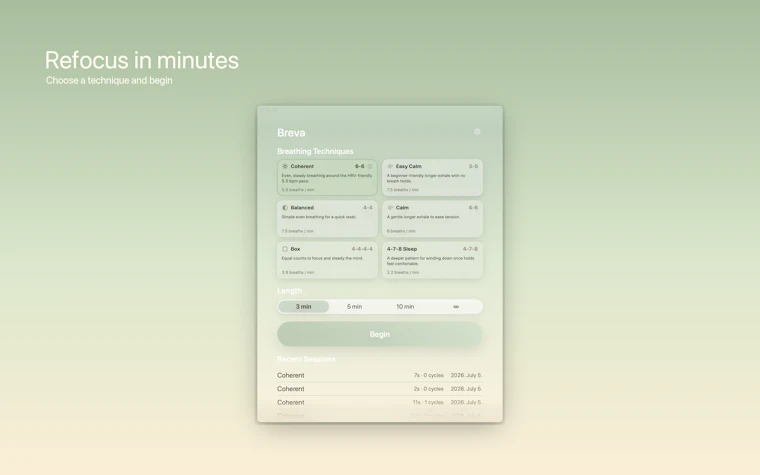Click the sun icon on Coherent card
Image resolution: width=760 pixels, height=475 pixels.
[x=285, y=166]
